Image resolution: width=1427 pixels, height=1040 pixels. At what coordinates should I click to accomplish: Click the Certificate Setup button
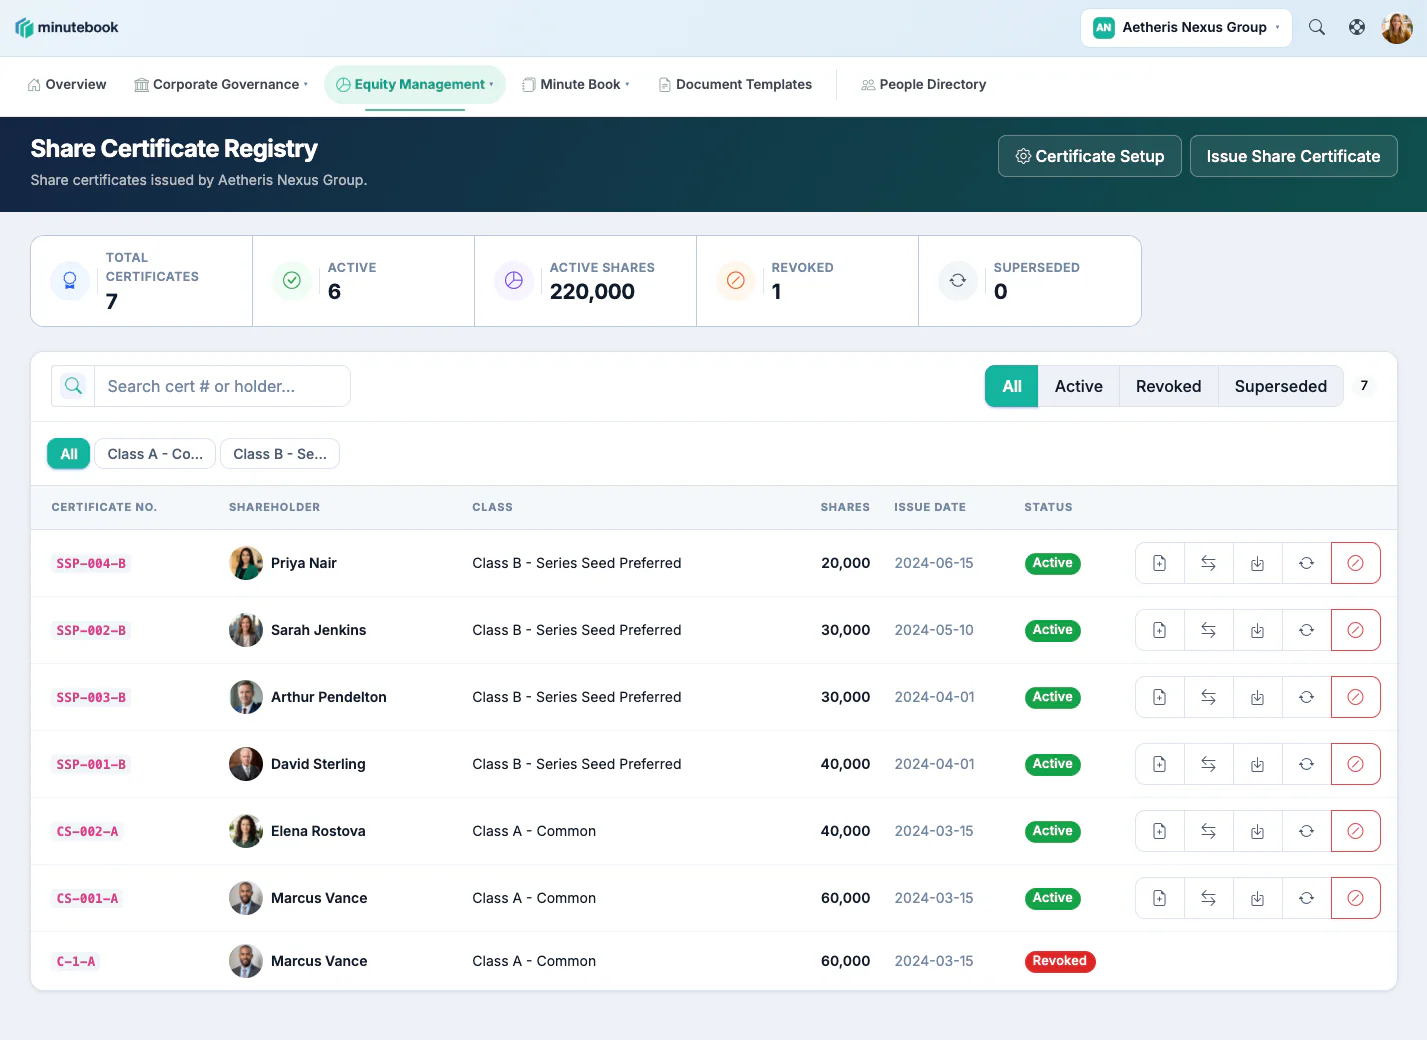1090,156
